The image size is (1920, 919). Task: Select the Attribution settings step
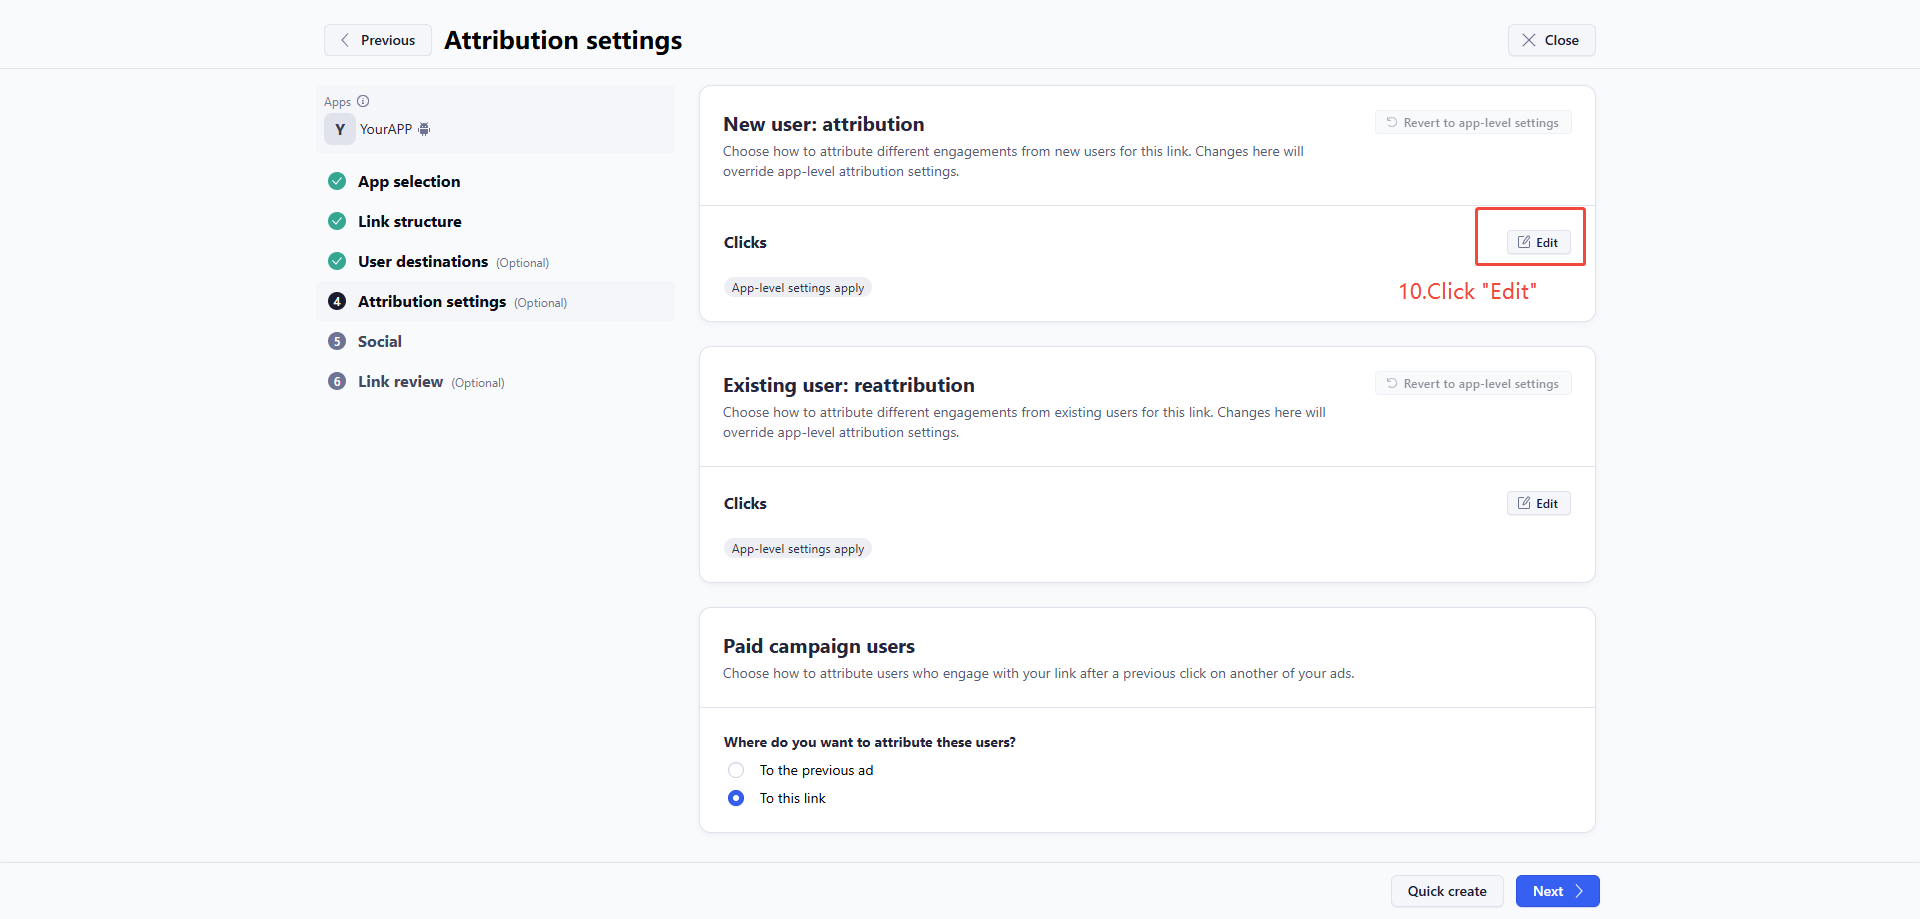tap(432, 301)
